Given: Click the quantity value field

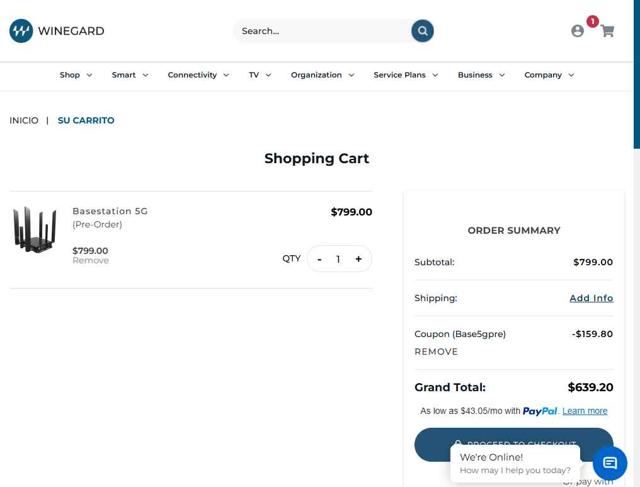Looking at the screenshot, I should pyautogui.click(x=338, y=259).
